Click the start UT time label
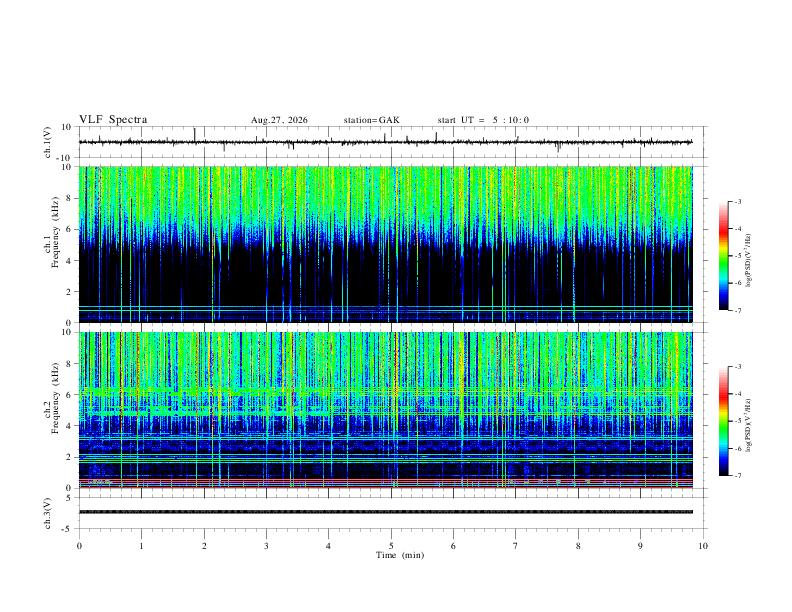Viewport: 792px width, 612px height. pyautogui.click(x=483, y=120)
